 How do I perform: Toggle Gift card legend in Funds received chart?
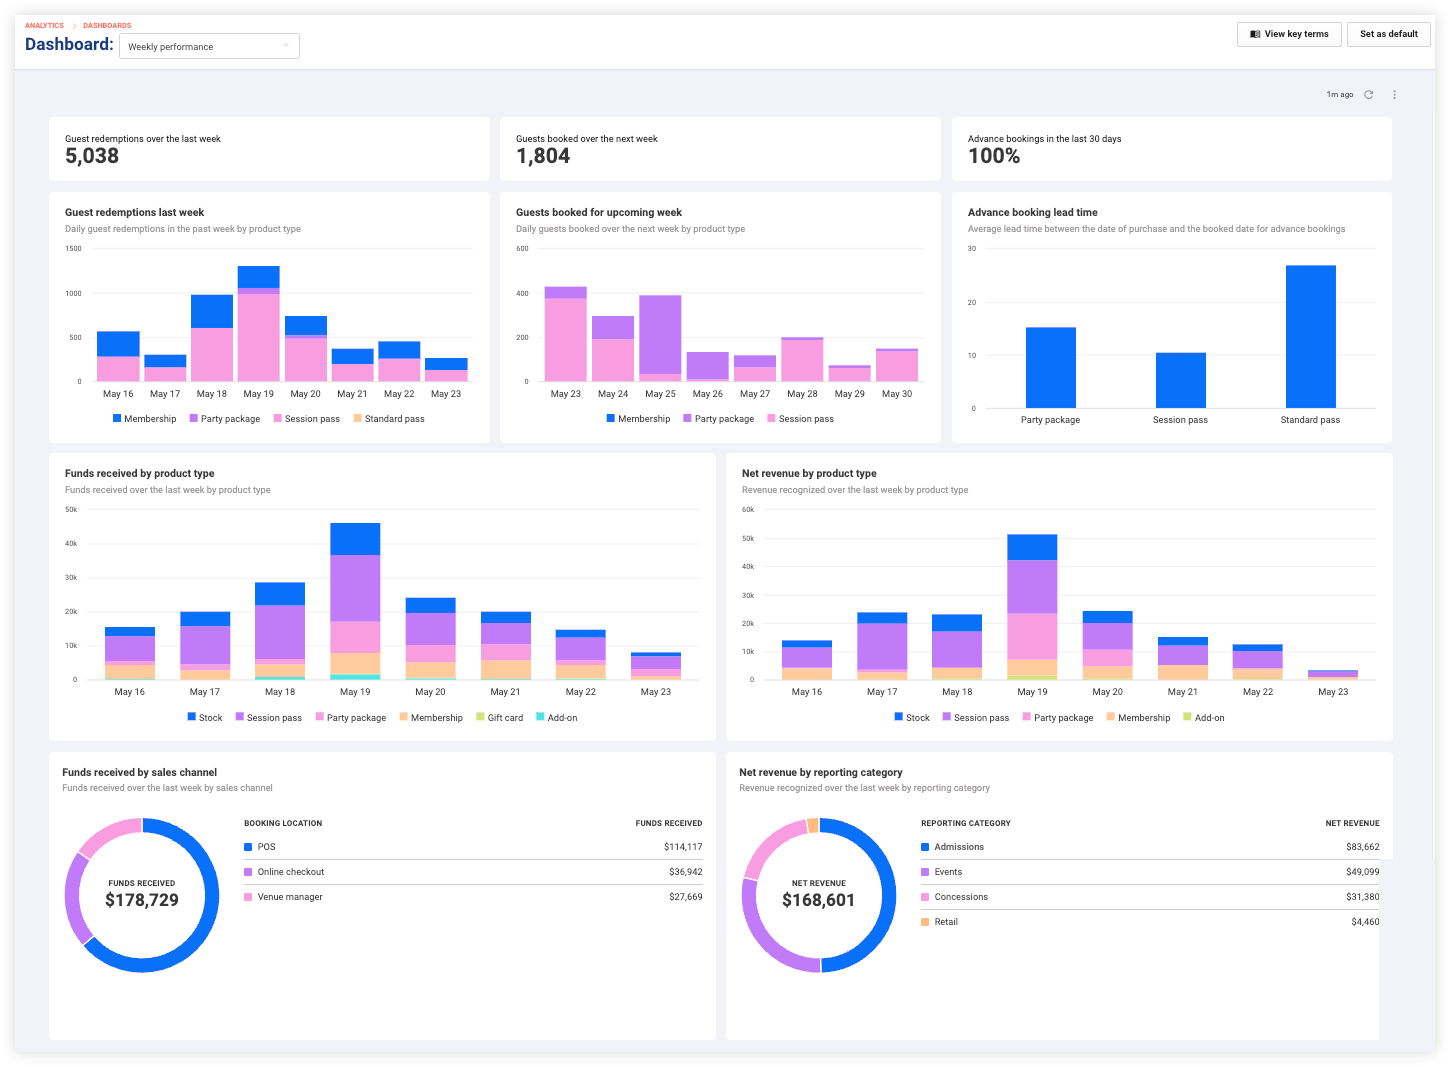coord(500,718)
